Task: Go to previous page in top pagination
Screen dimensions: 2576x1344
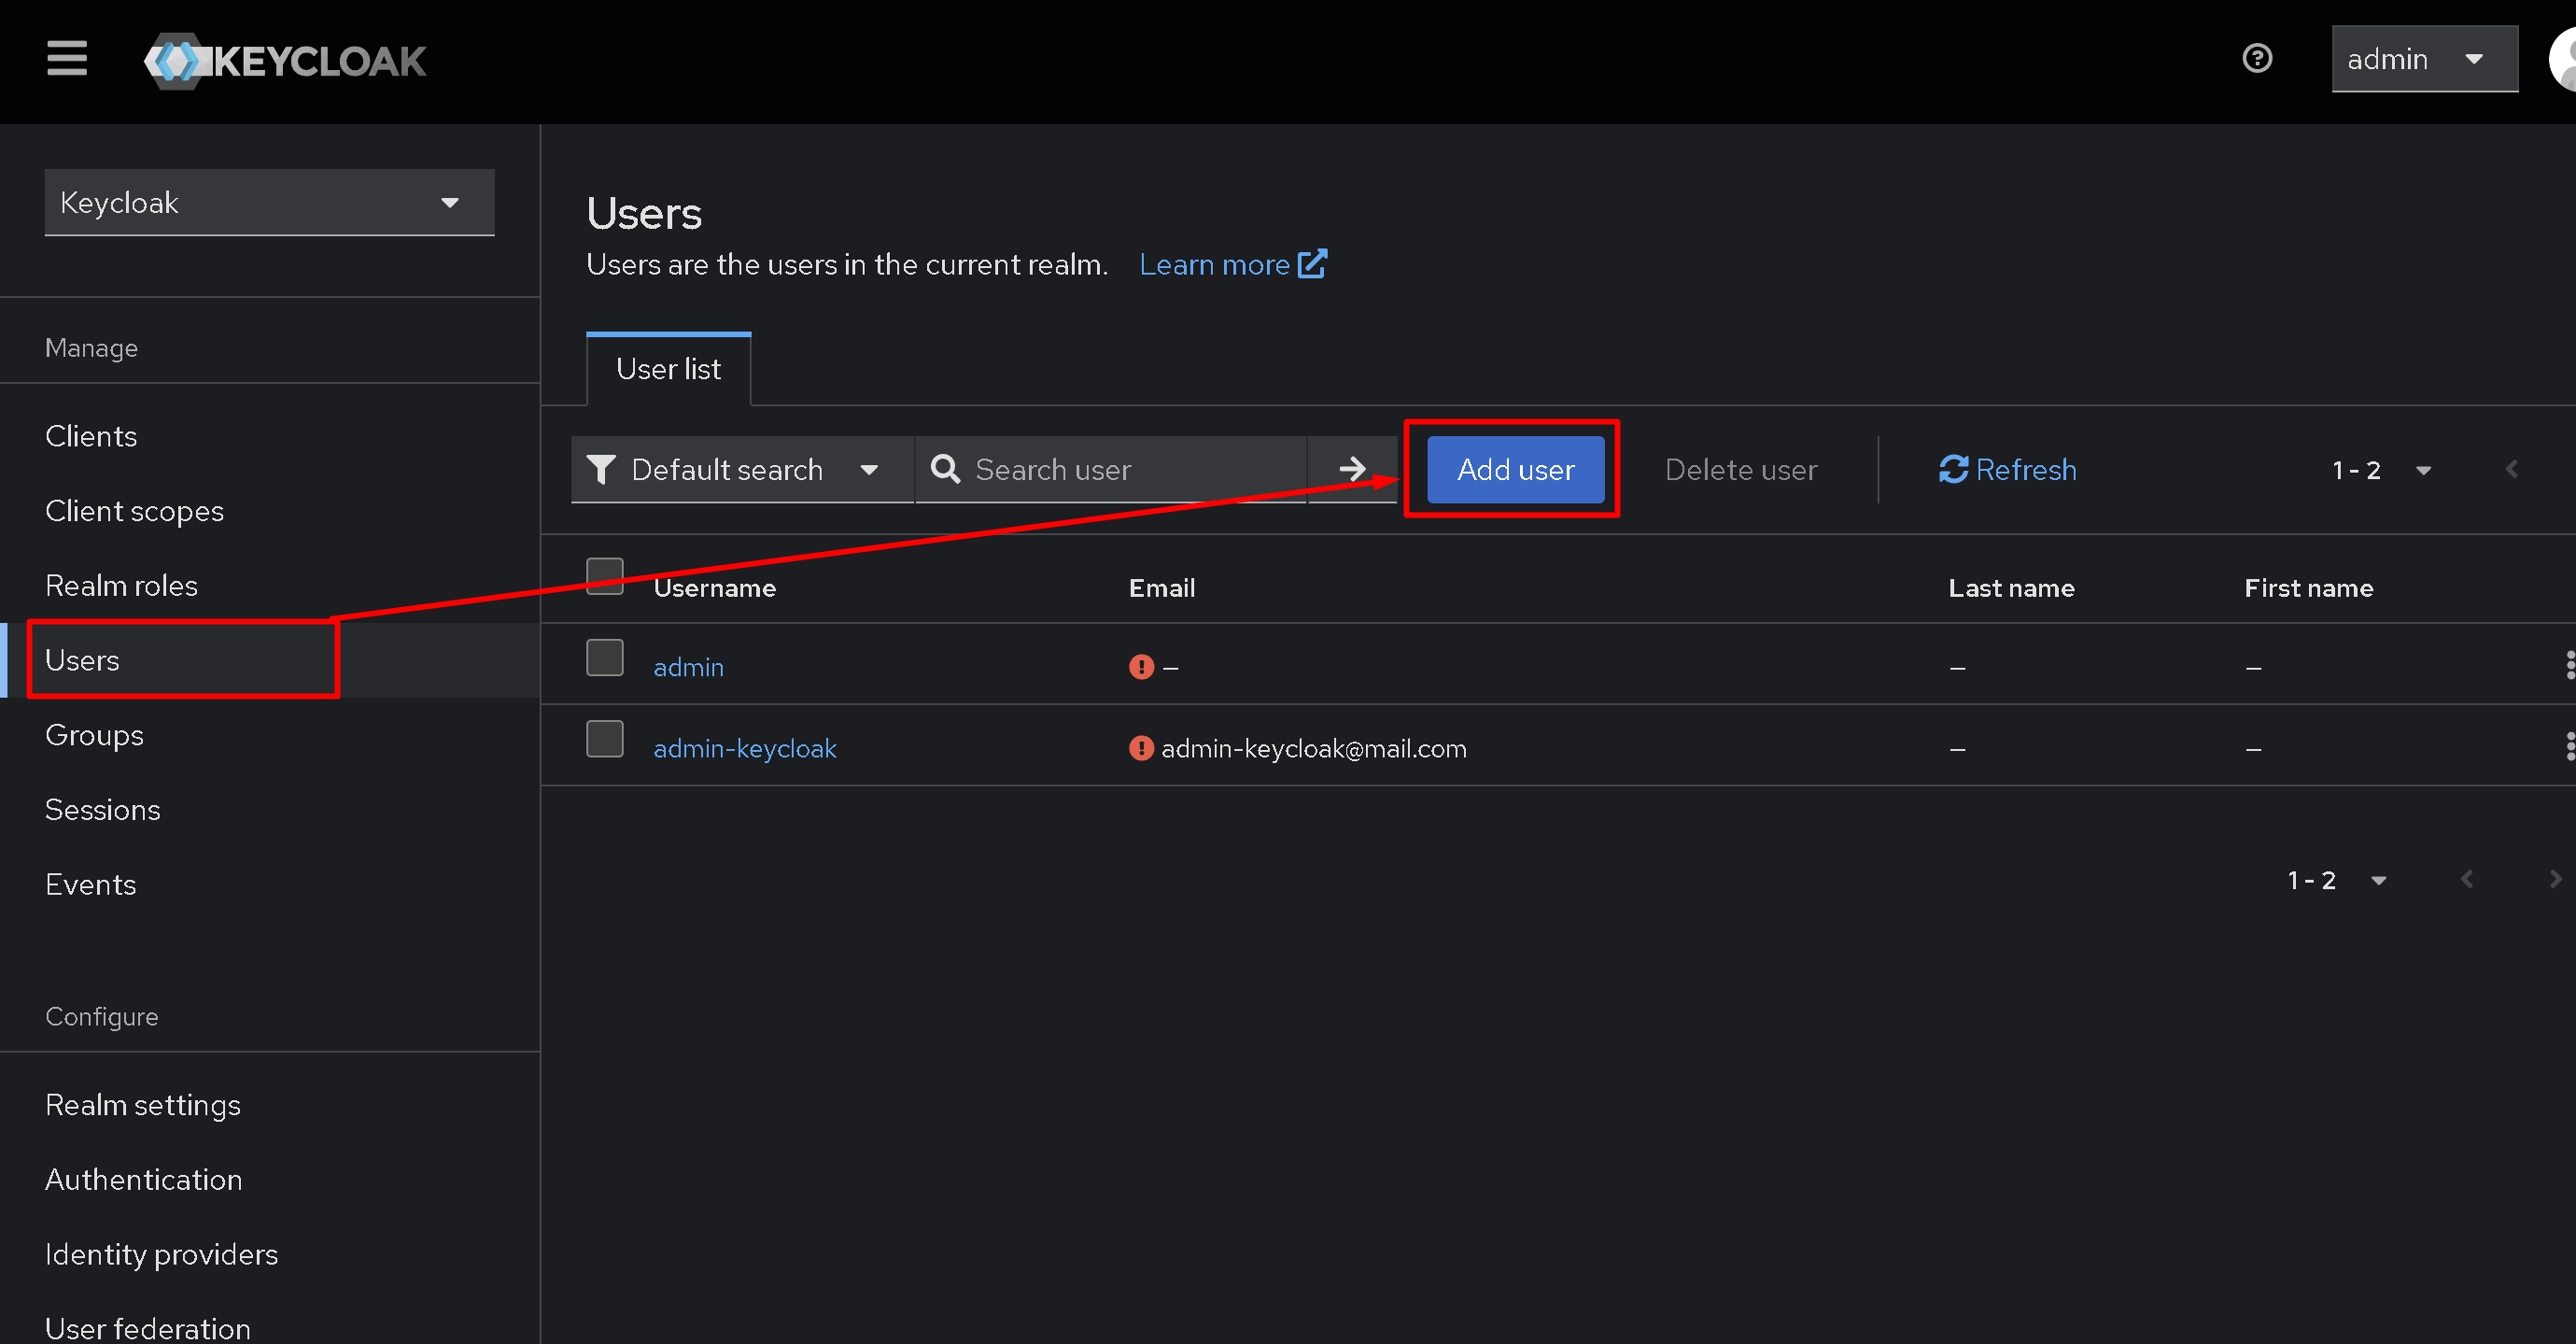Action: click(2511, 469)
